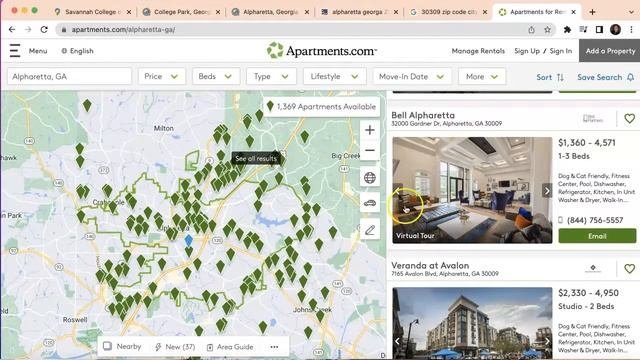Viewport: 640px width, 360px height.
Task: Favorite Veranda at Avalon with the heart
Action: (x=629, y=269)
